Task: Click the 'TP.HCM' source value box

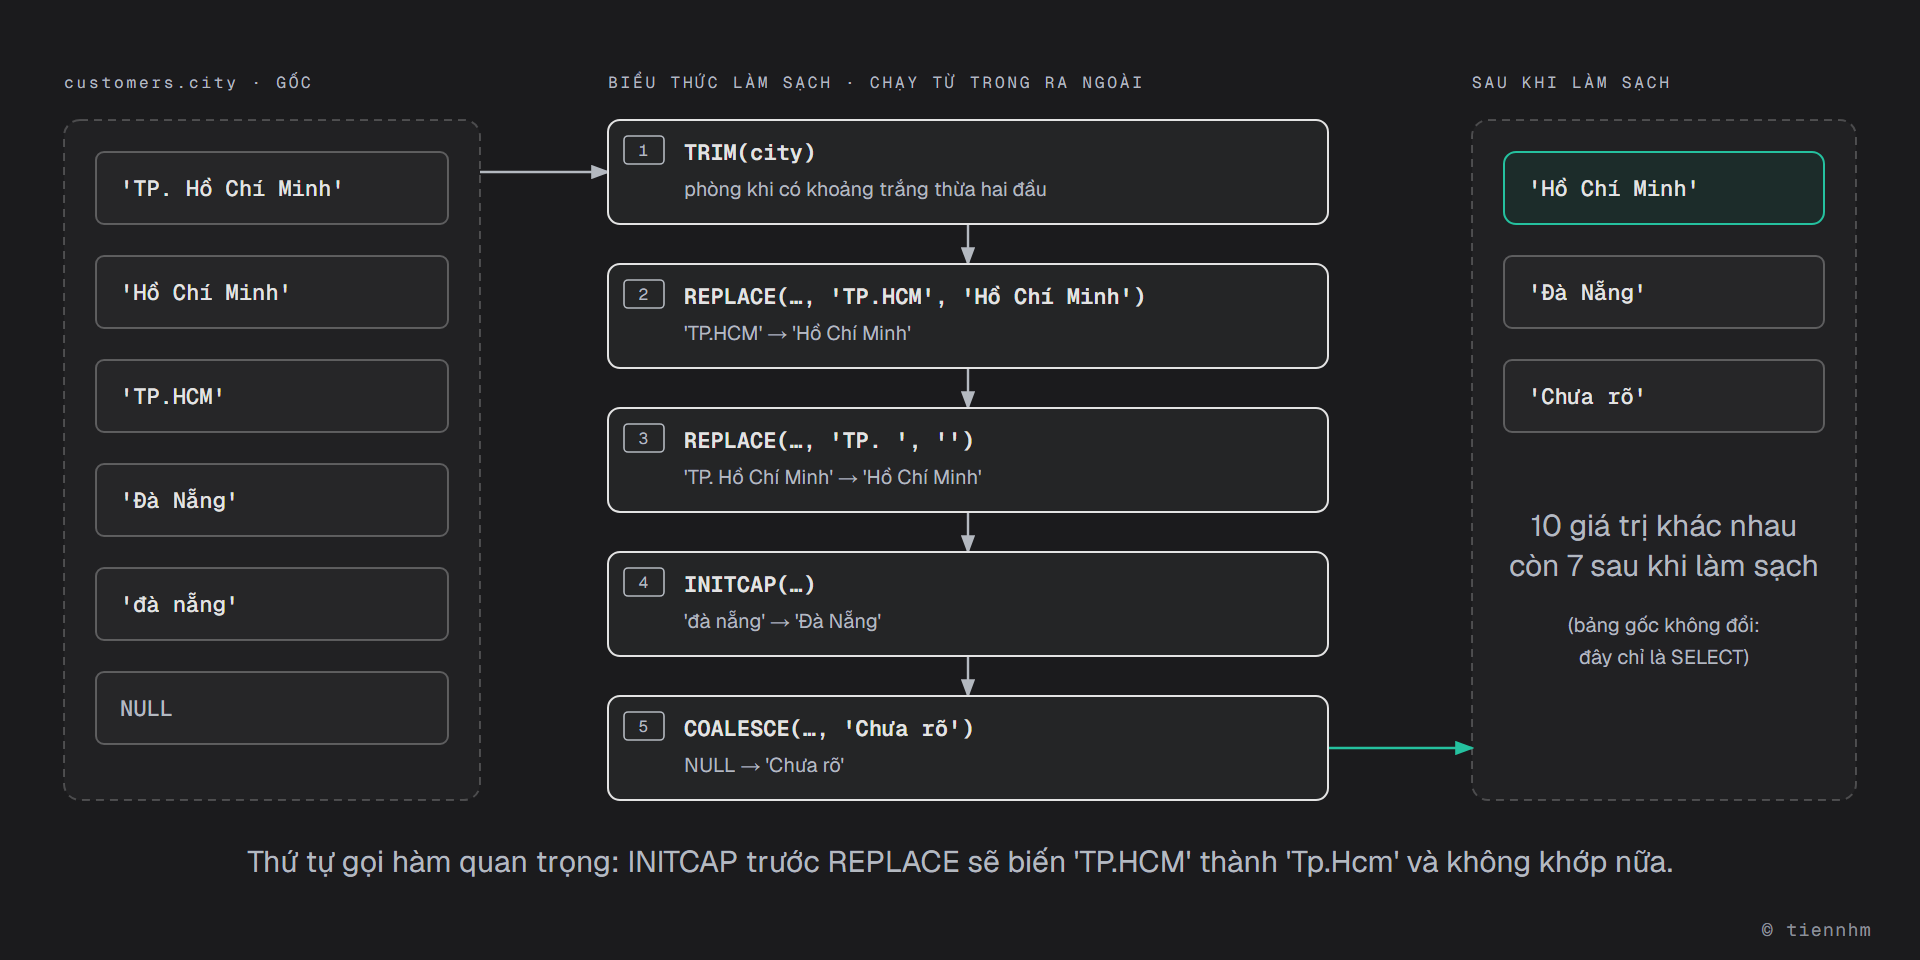Action: point(272,396)
